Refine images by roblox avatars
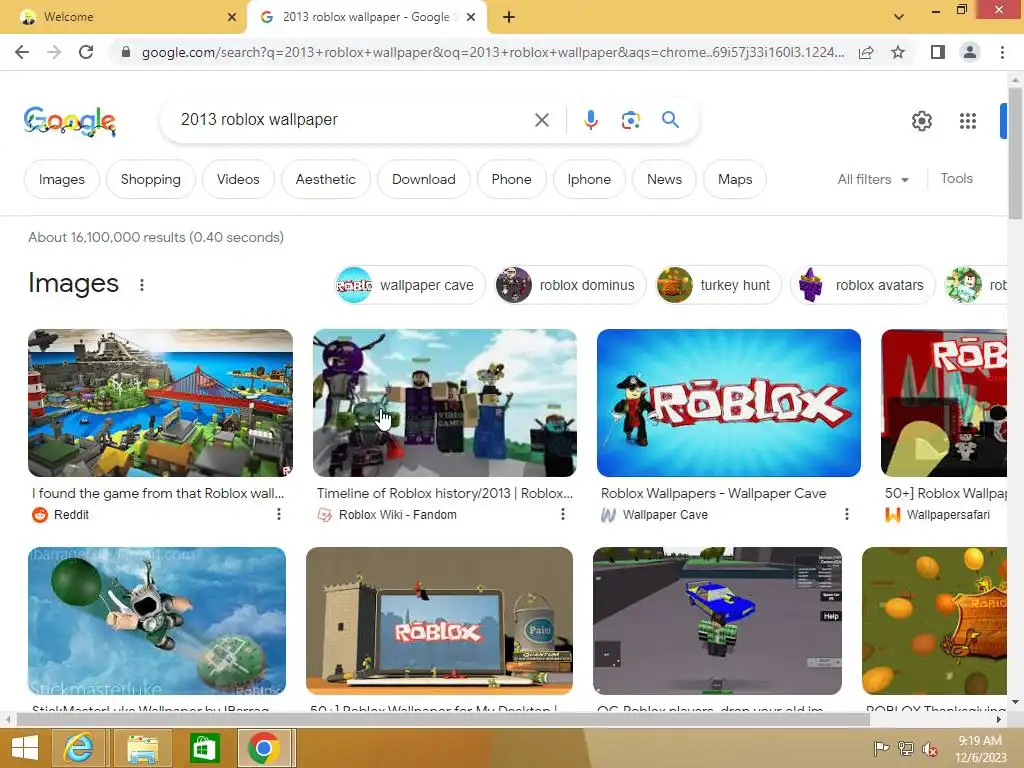Viewport: 1024px width, 768px height. [x=863, y=285]
